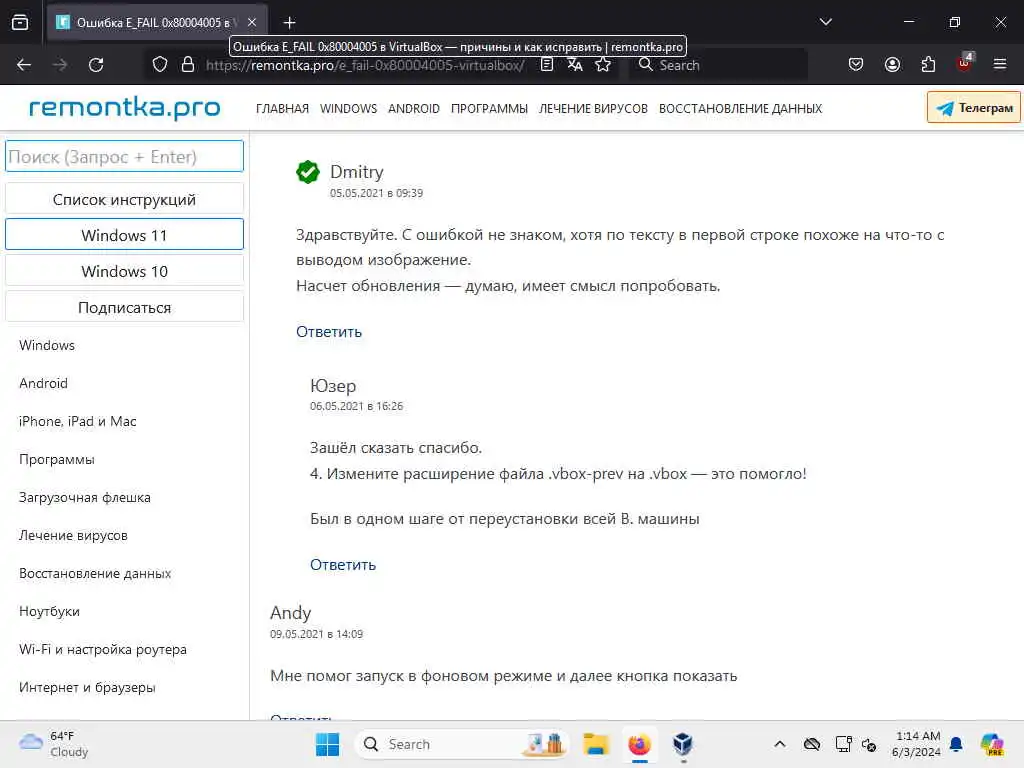Click the Телеграм button
1024x768 pixels.
coord(974,108)
